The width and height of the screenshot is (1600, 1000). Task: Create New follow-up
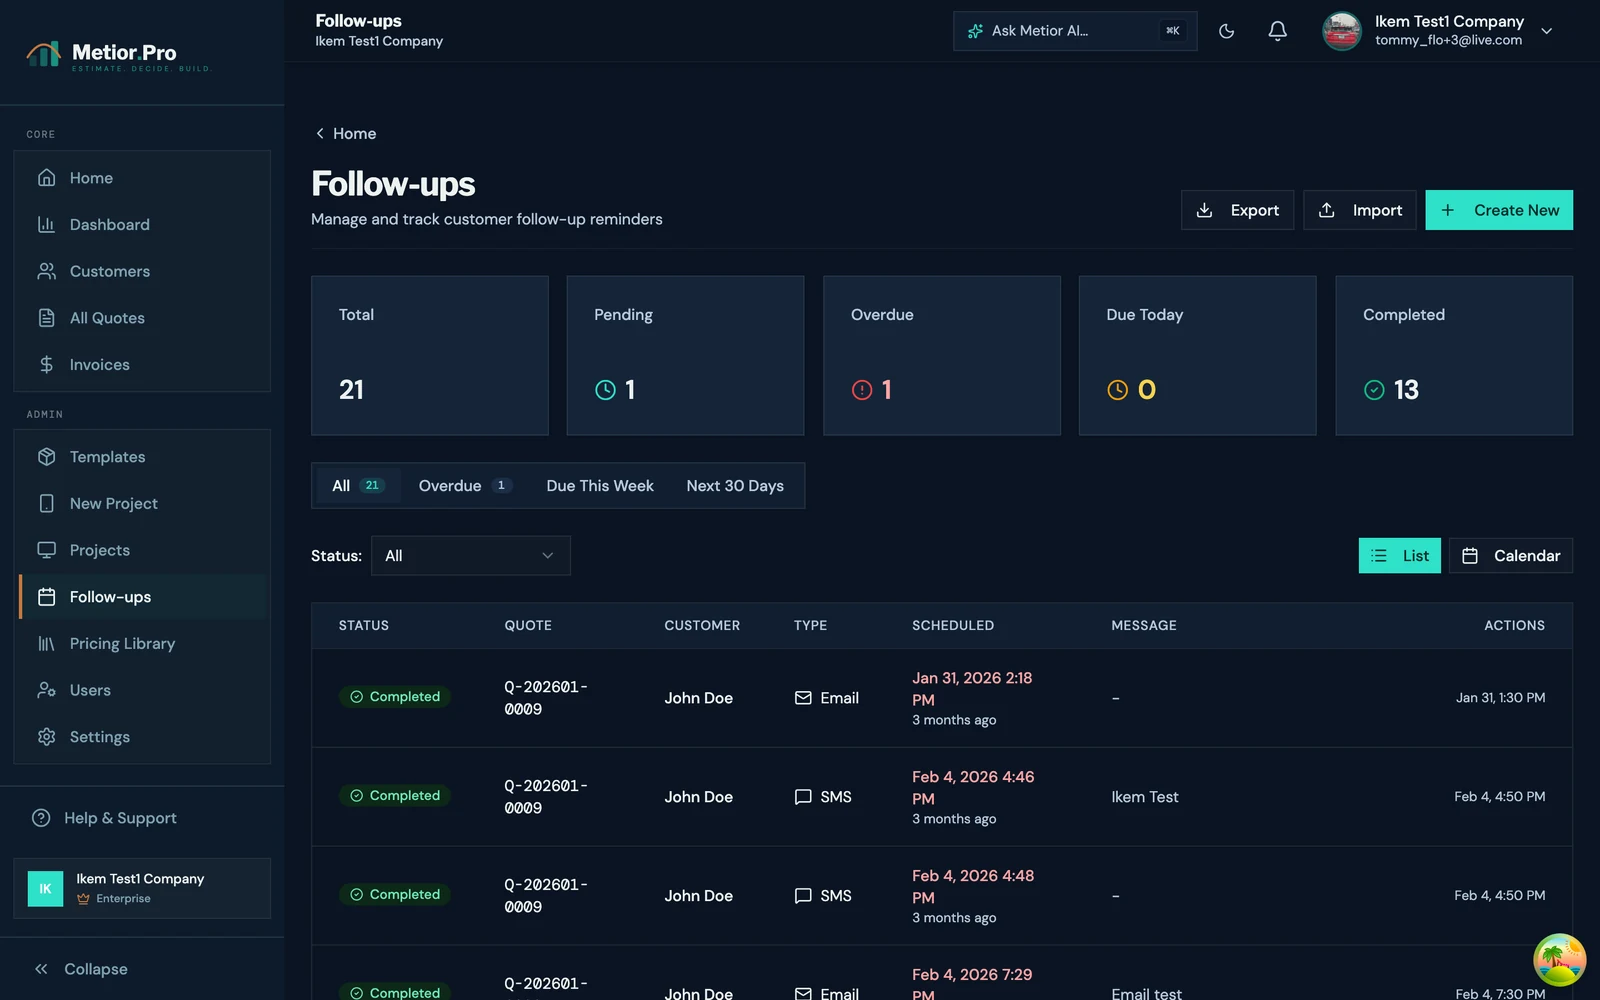[1499, 210]
